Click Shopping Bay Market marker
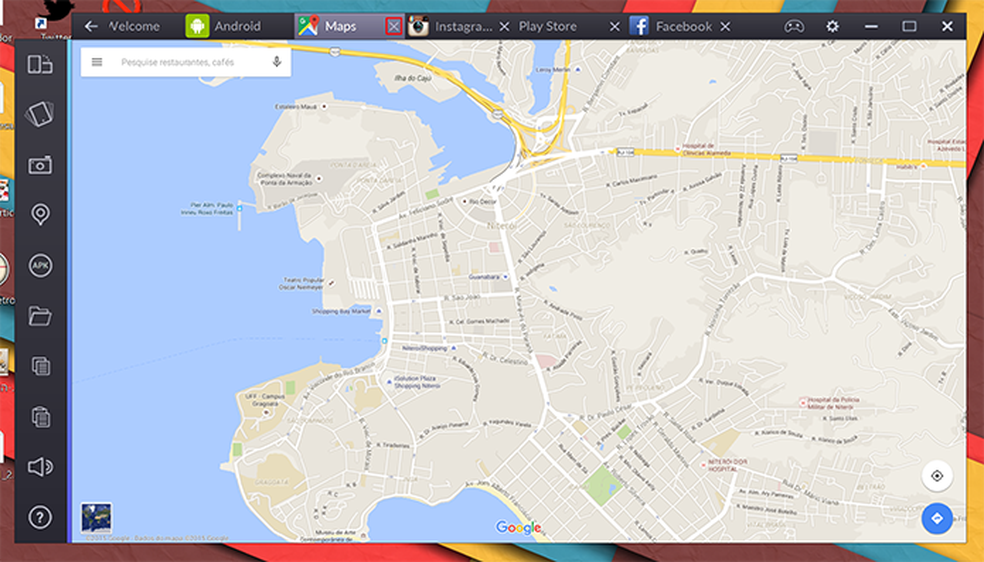This screenshot has width=984, height=562. pos(378,311)
